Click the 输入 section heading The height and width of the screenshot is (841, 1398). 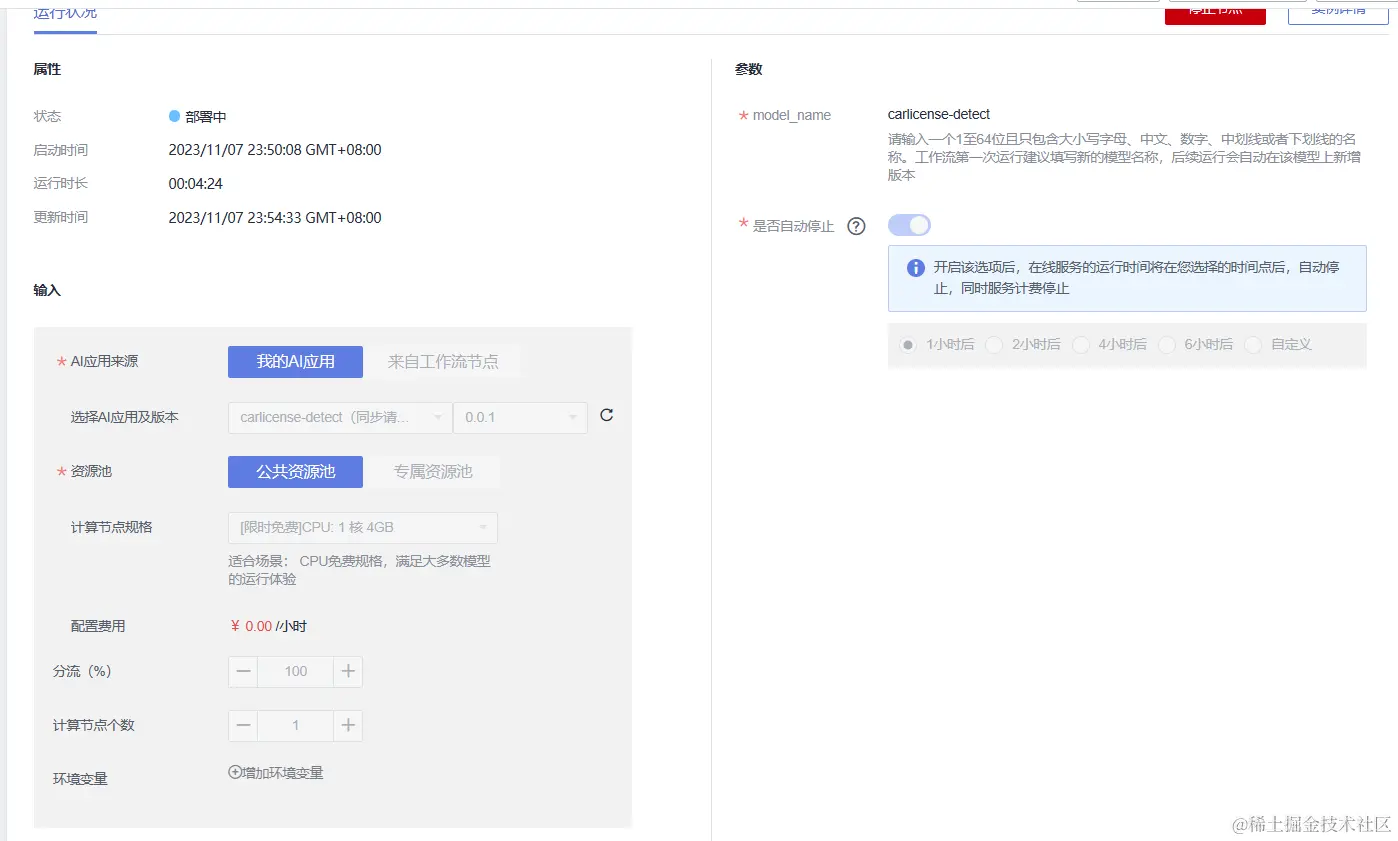tap(47, 290)
